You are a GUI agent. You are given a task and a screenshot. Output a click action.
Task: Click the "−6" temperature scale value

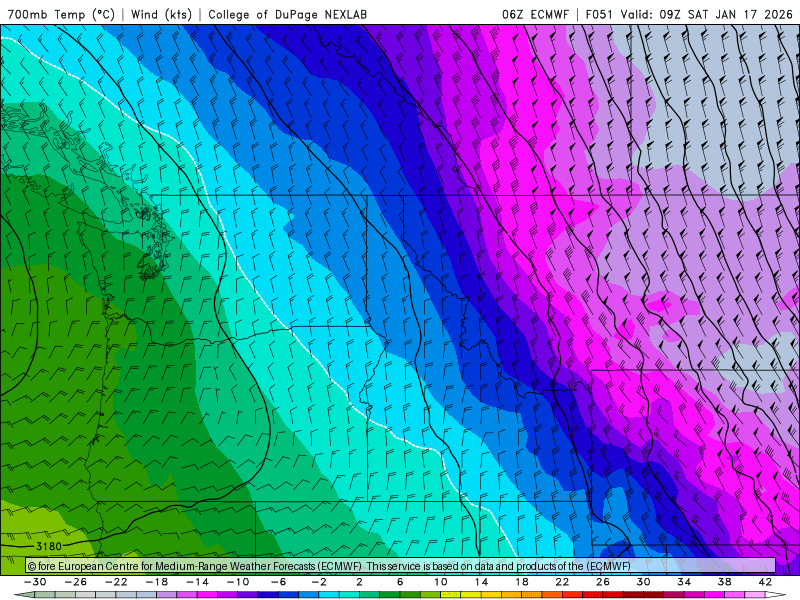[278, 582]
